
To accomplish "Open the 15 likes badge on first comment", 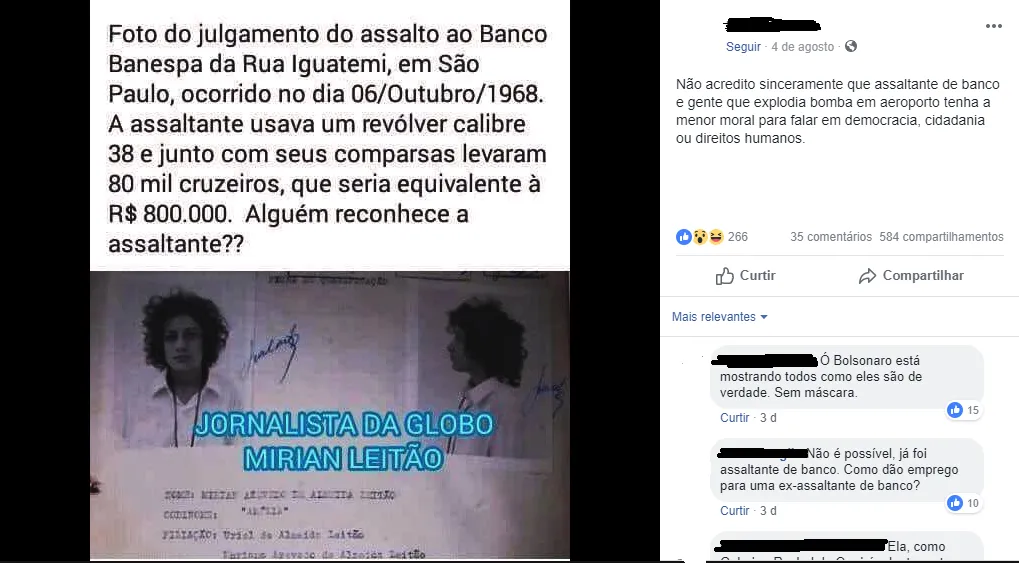I will (x=964, y=410).
